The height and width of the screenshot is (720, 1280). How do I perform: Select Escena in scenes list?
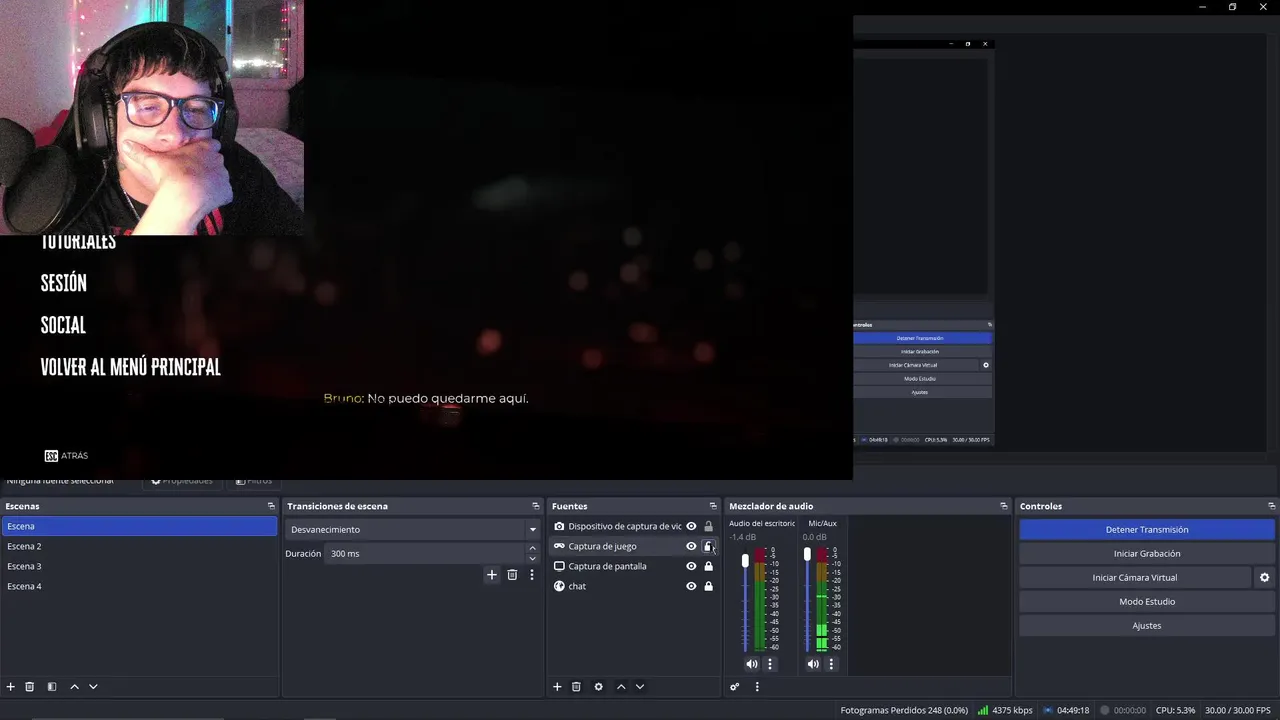click(x=139, y=526)
